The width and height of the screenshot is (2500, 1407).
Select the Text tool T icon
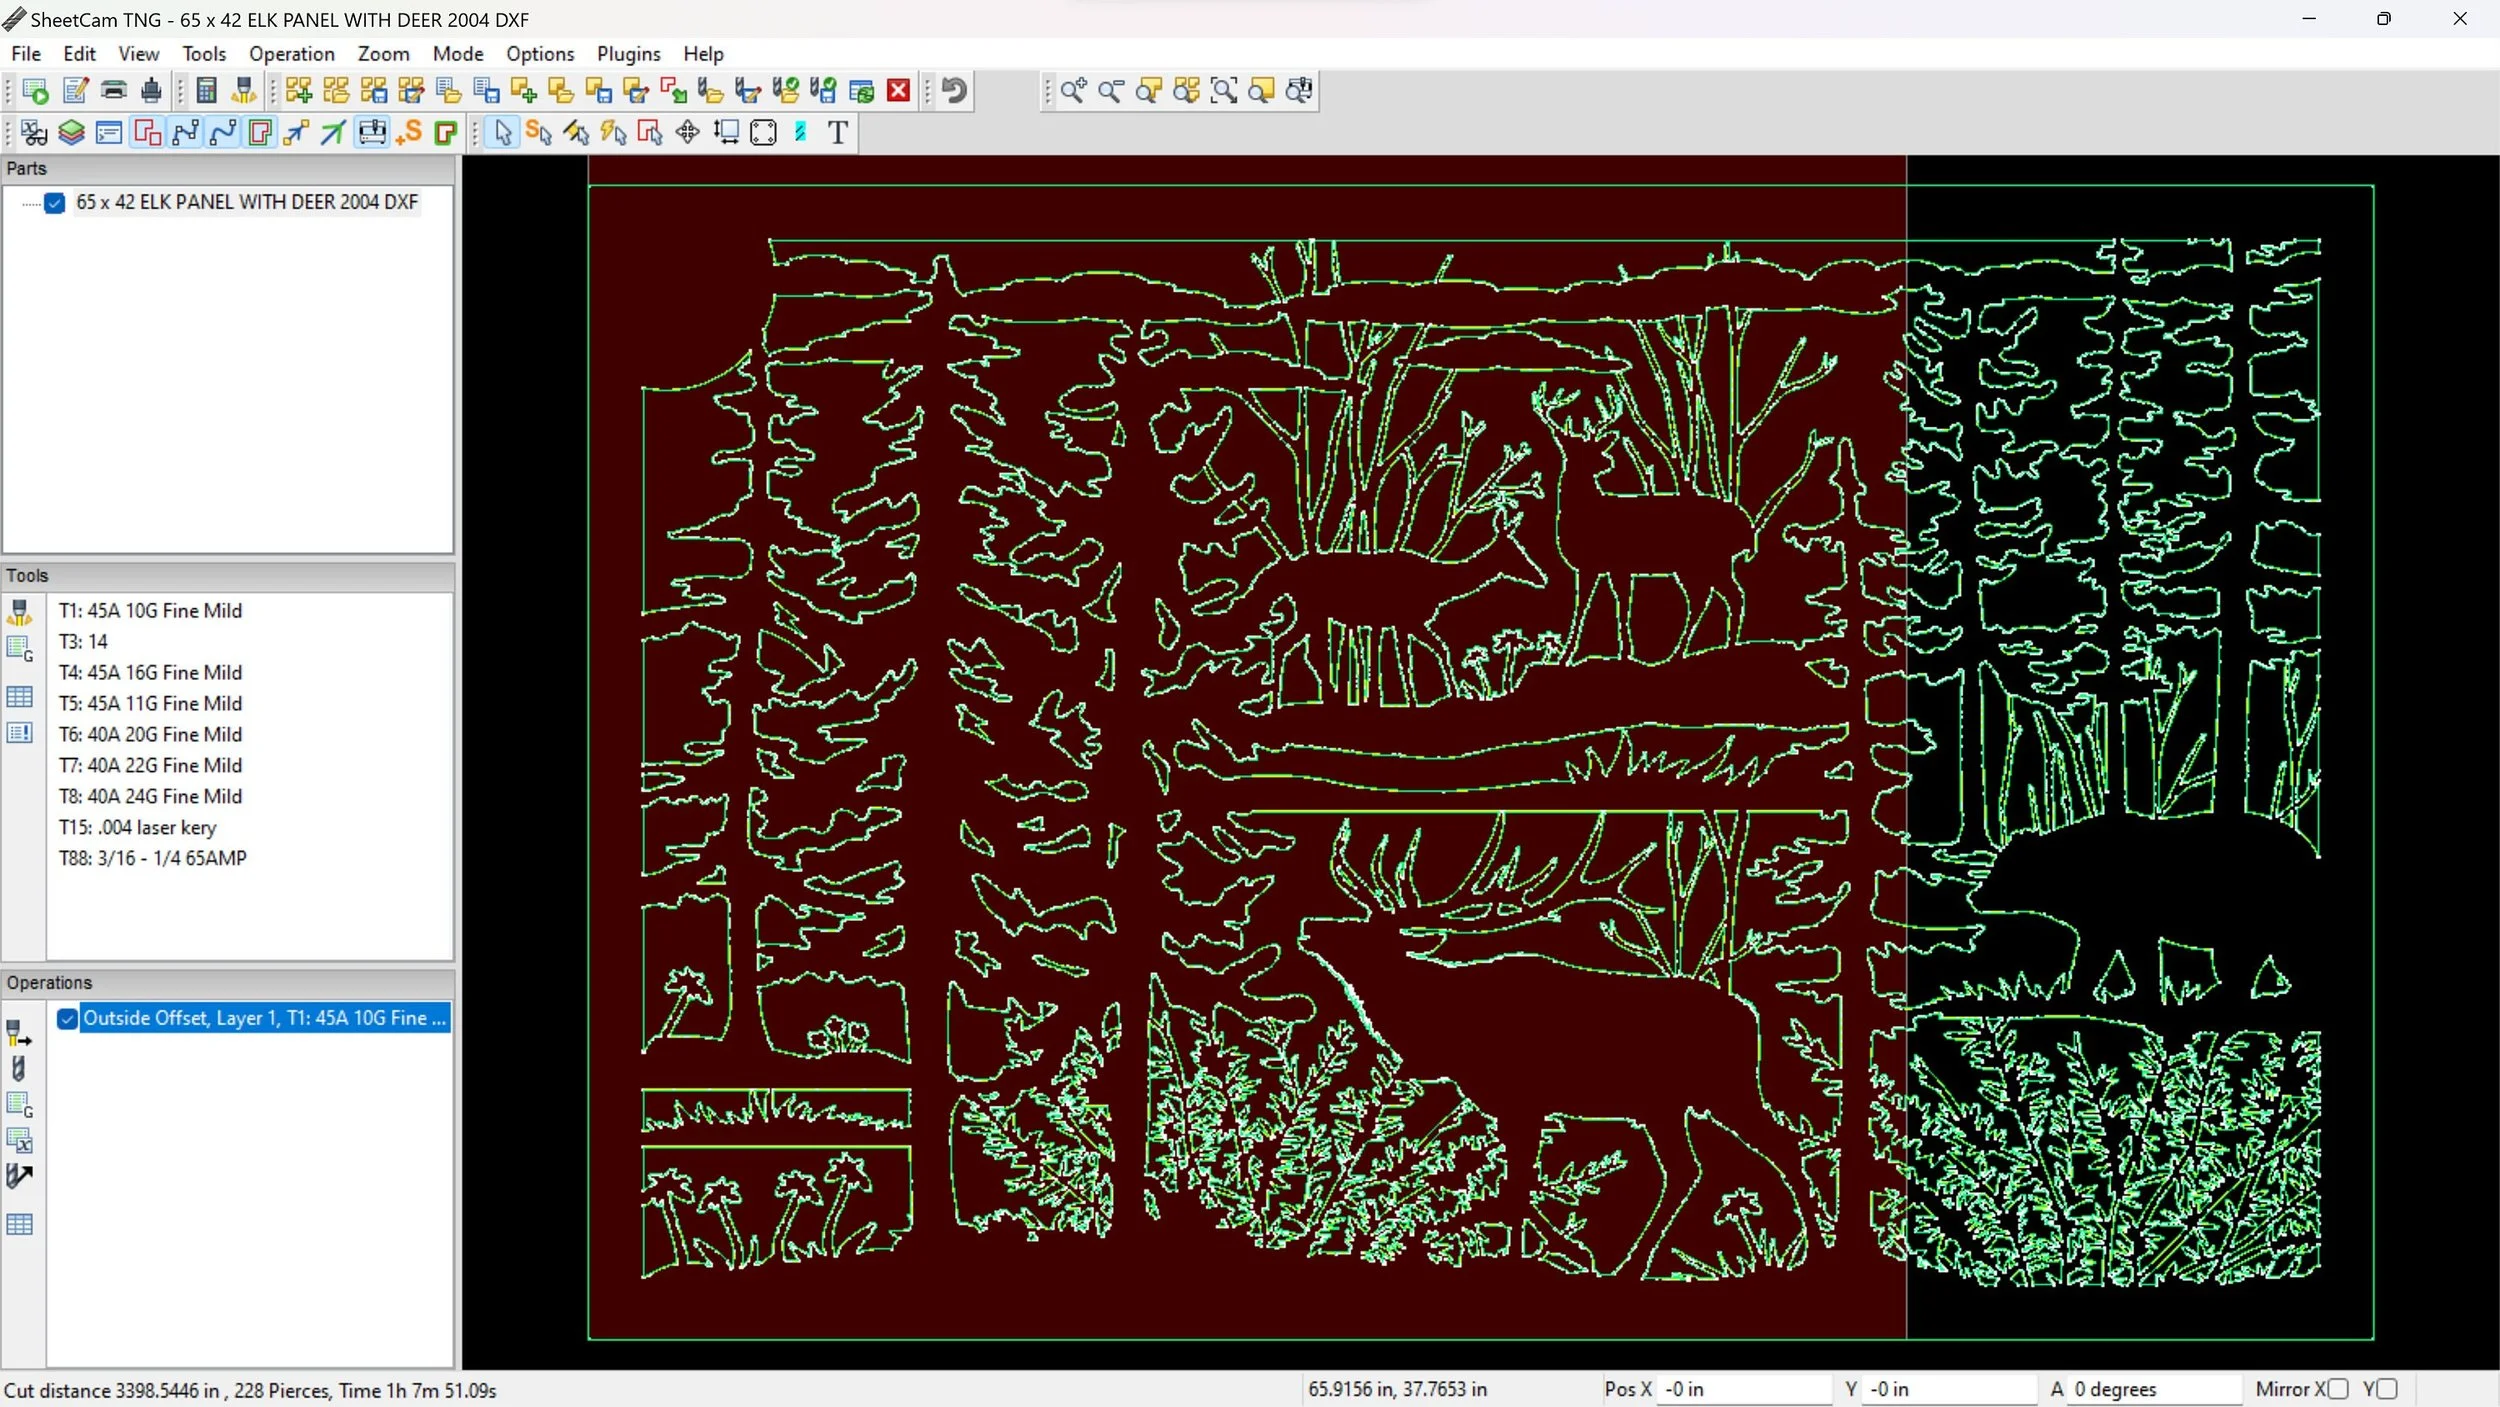tap(838, 132)
